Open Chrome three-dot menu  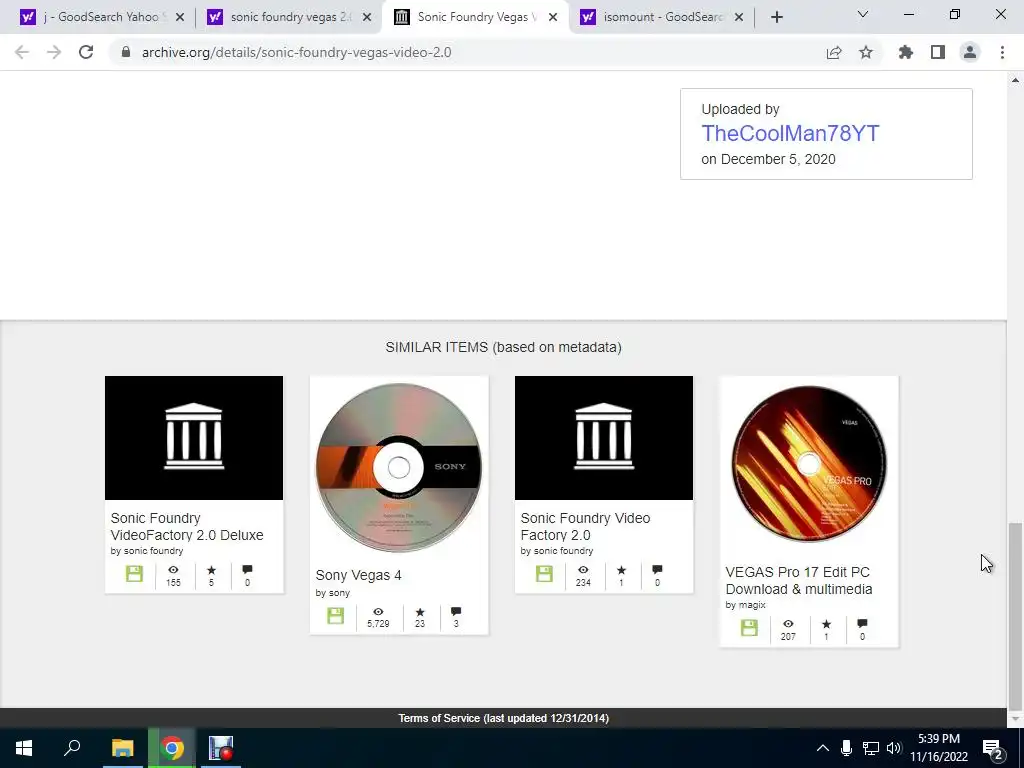[1002, 52]
